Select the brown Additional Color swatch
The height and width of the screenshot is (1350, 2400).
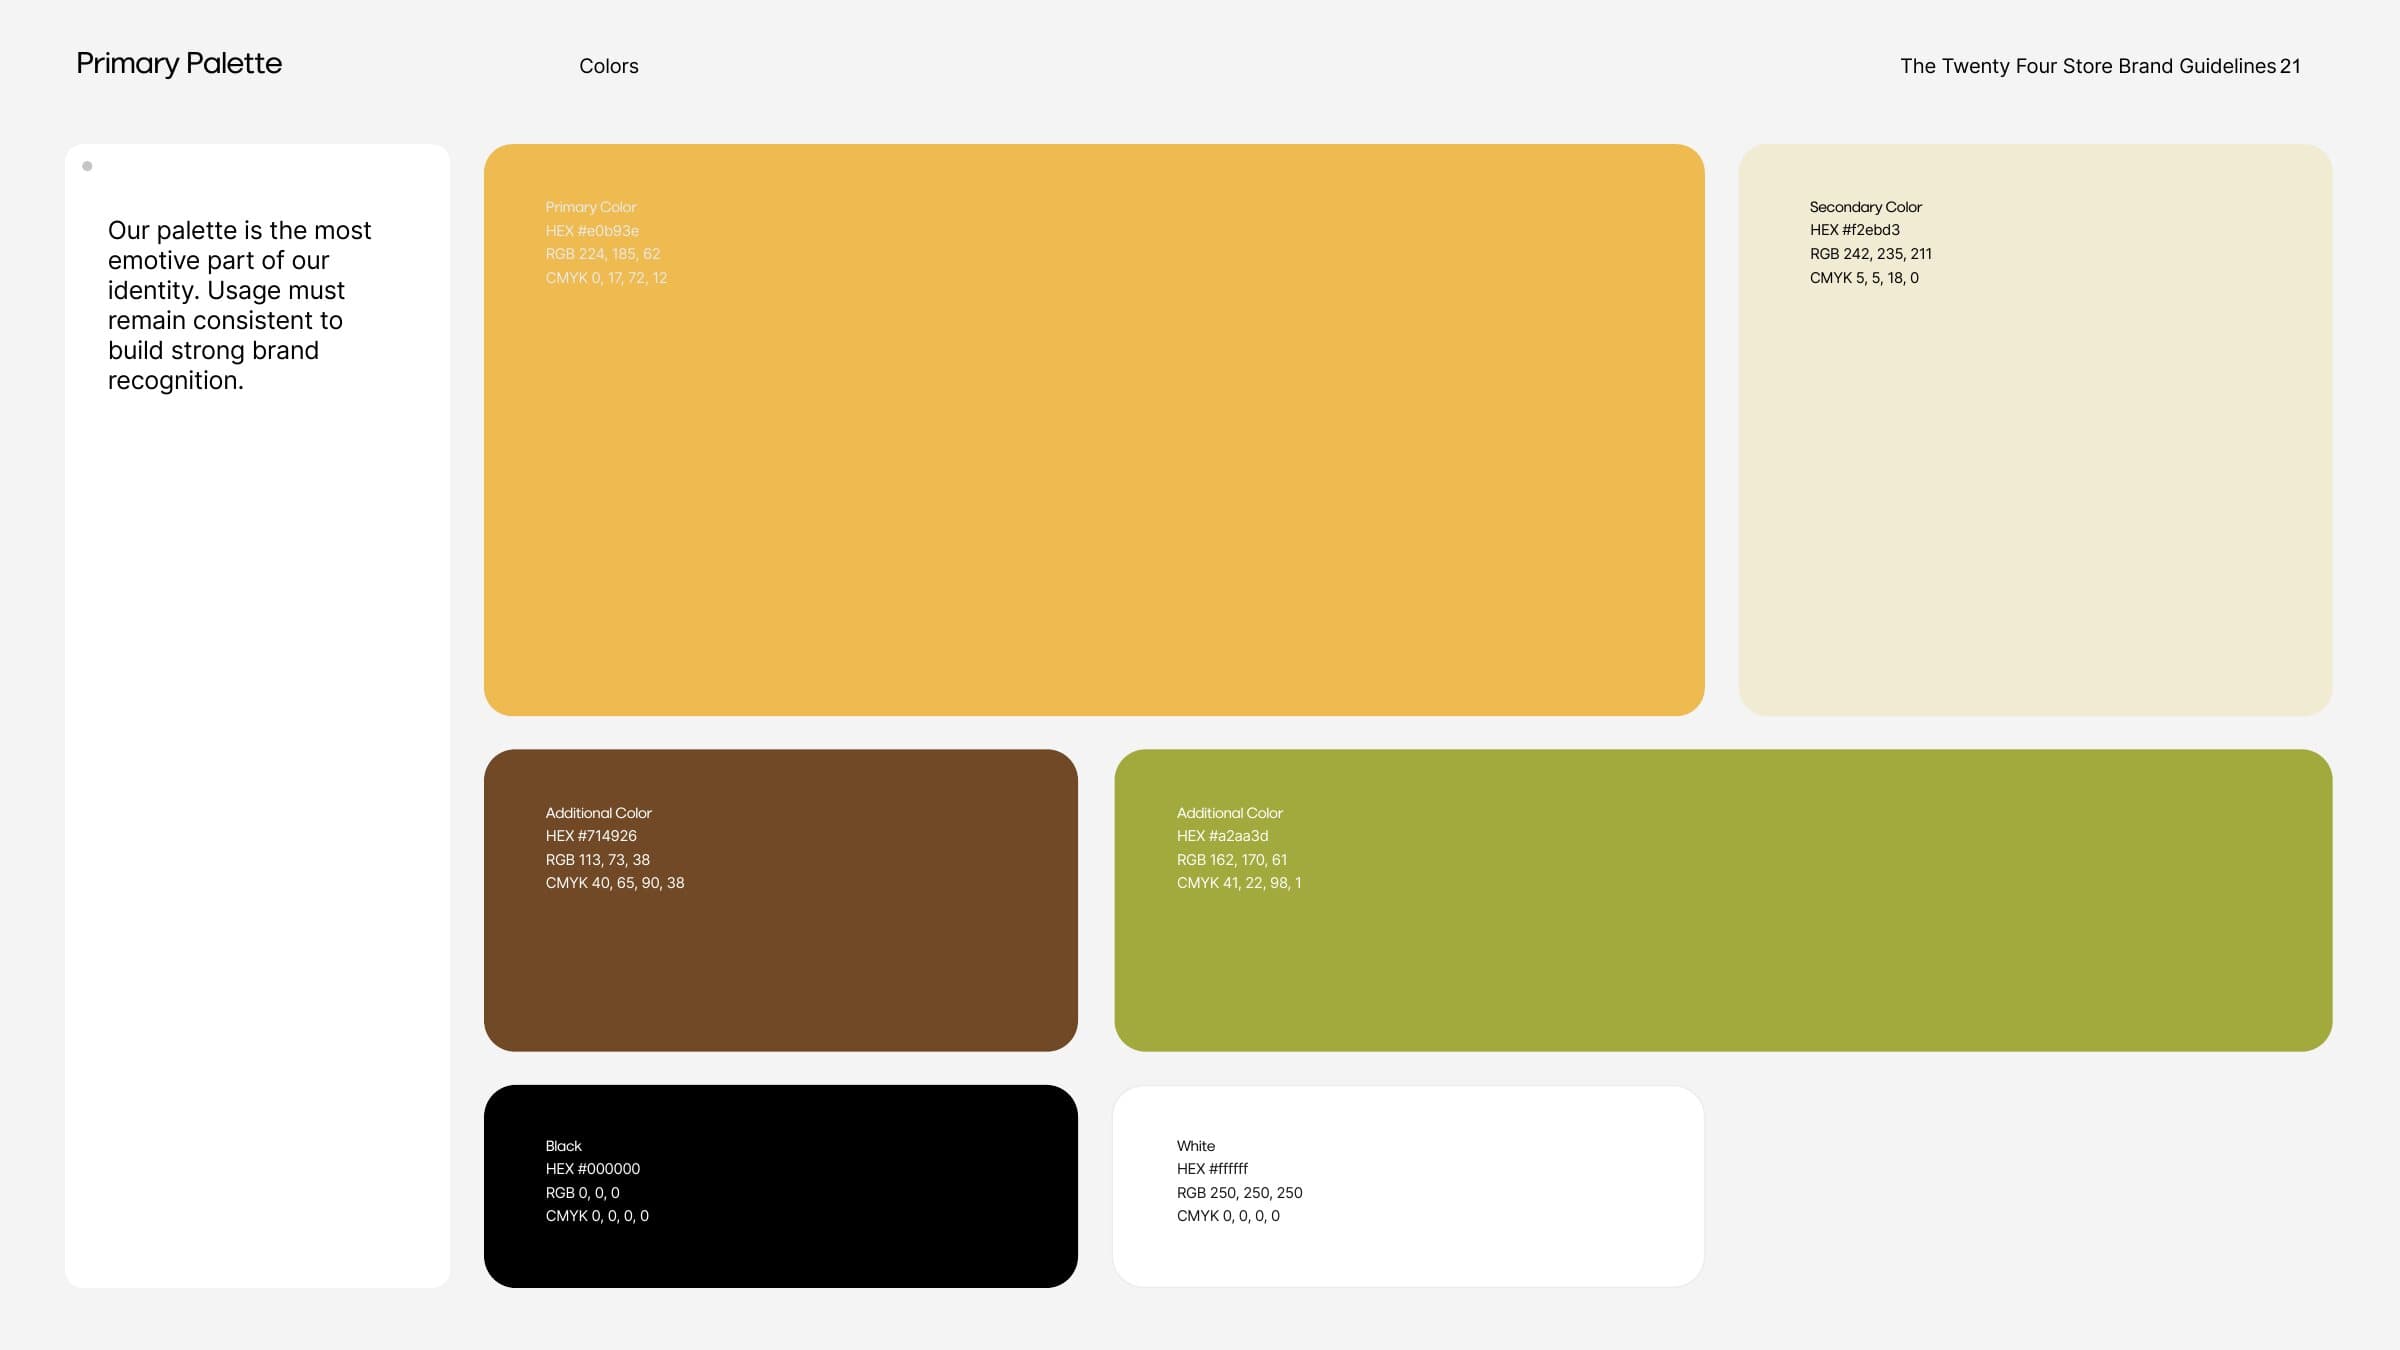781,900
